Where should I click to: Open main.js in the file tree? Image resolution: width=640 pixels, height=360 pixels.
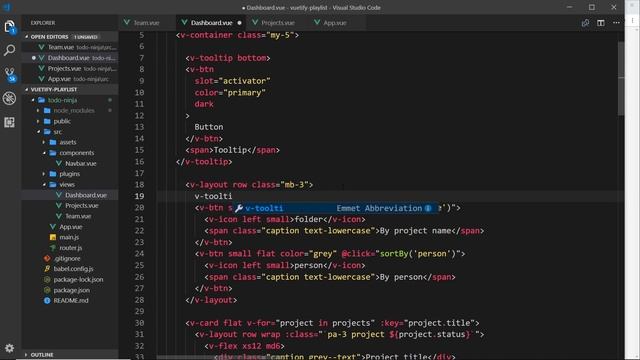(x=69, y=237)
